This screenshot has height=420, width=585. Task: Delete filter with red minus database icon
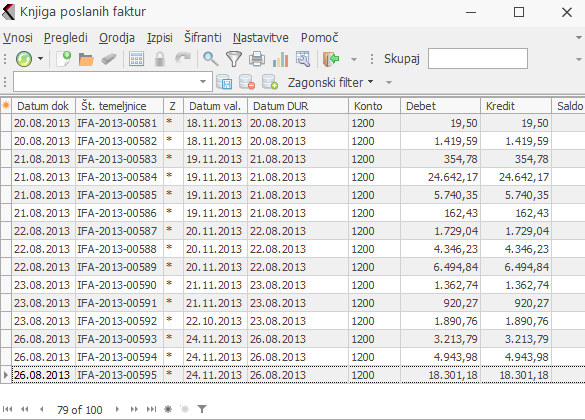[247, 82]
